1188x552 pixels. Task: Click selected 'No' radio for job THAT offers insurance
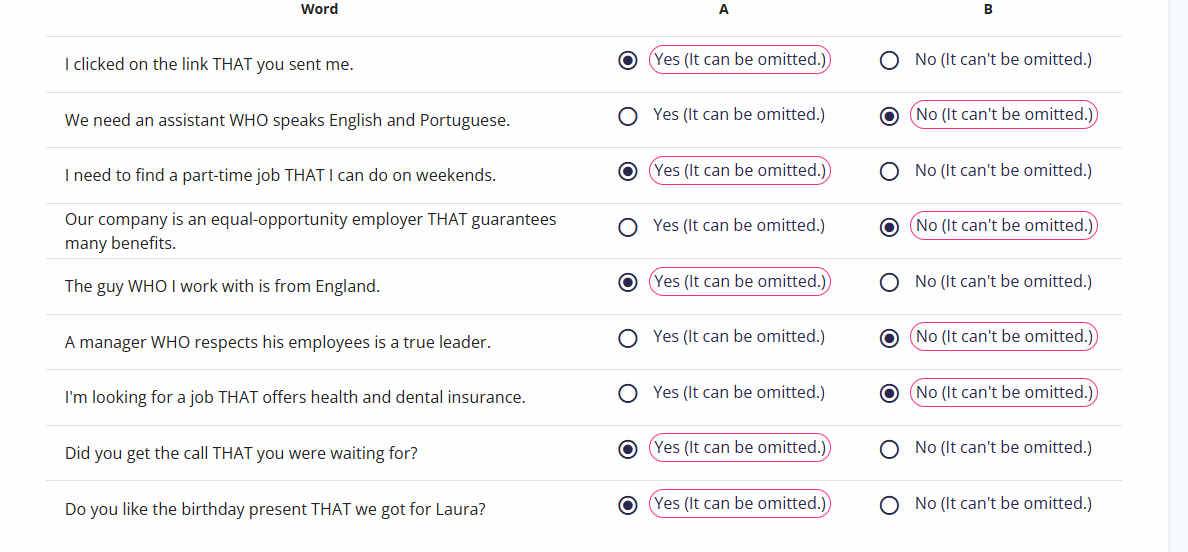tap(889, 394)
